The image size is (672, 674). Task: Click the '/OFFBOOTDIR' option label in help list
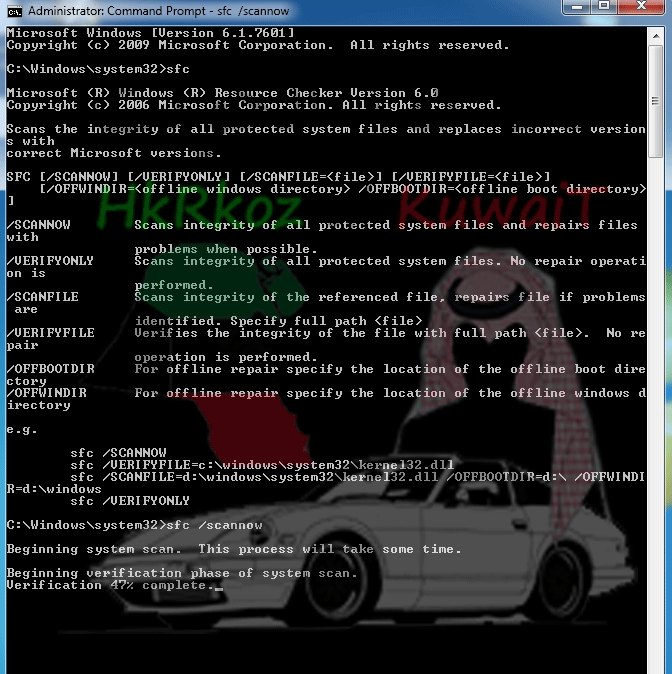click(x=50, y=370)
